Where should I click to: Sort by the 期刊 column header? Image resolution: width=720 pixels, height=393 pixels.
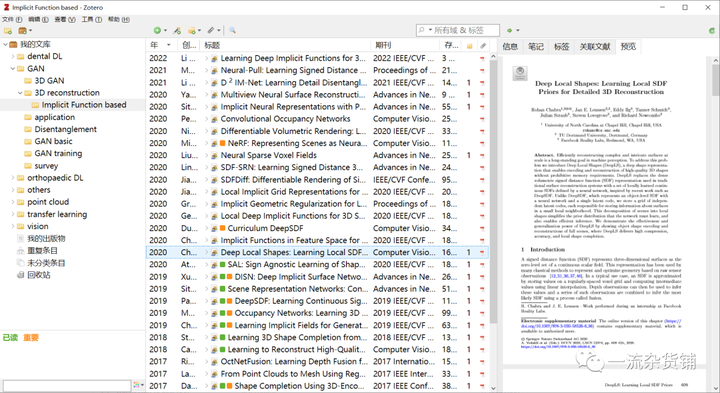pyautogui.click(x=405, y=45)
